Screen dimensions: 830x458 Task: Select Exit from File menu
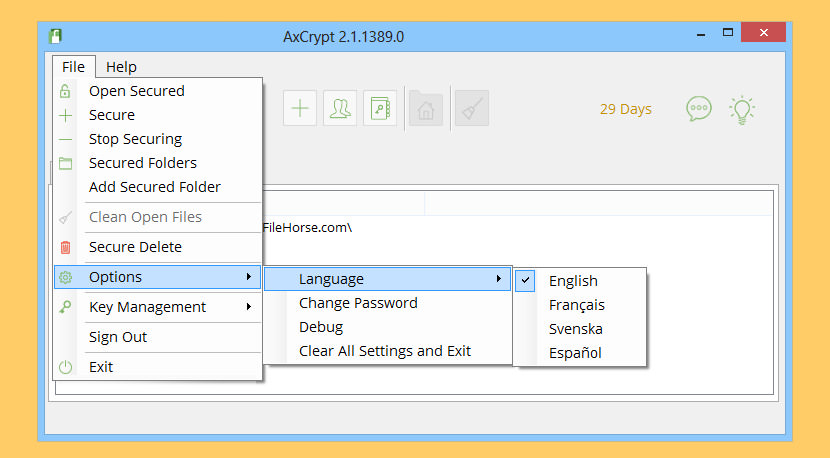tap(158, 367)
